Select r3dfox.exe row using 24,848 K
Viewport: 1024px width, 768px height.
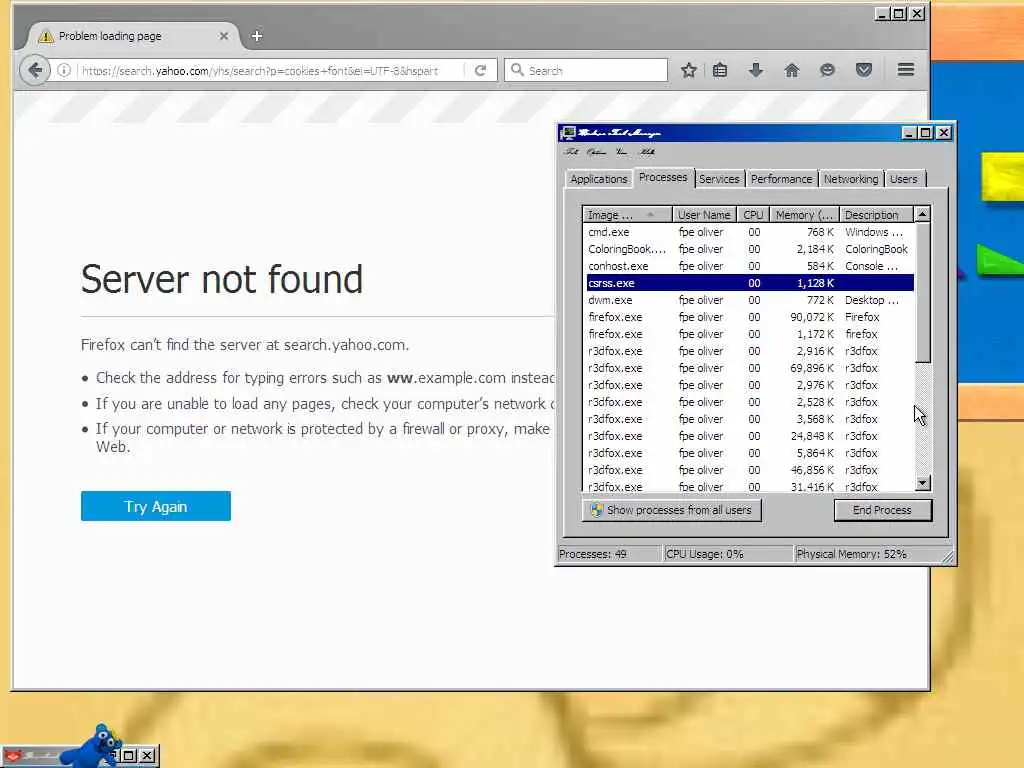click(749, 436)
